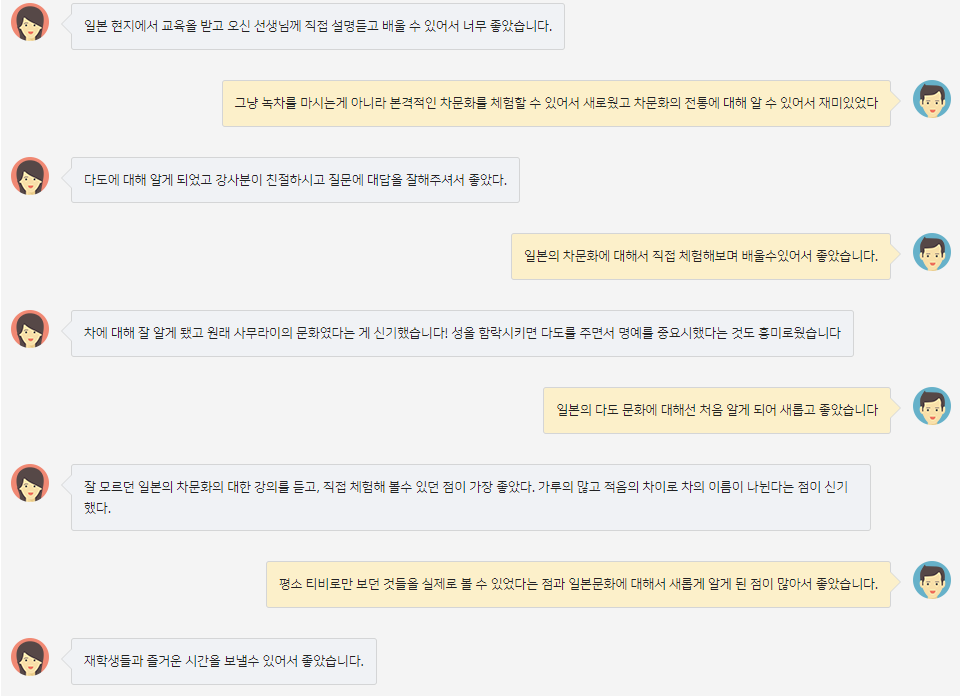Click the female avatar beside the 사무라이의 문화 message
Screen dimensions: 960x696
[30, 329]
